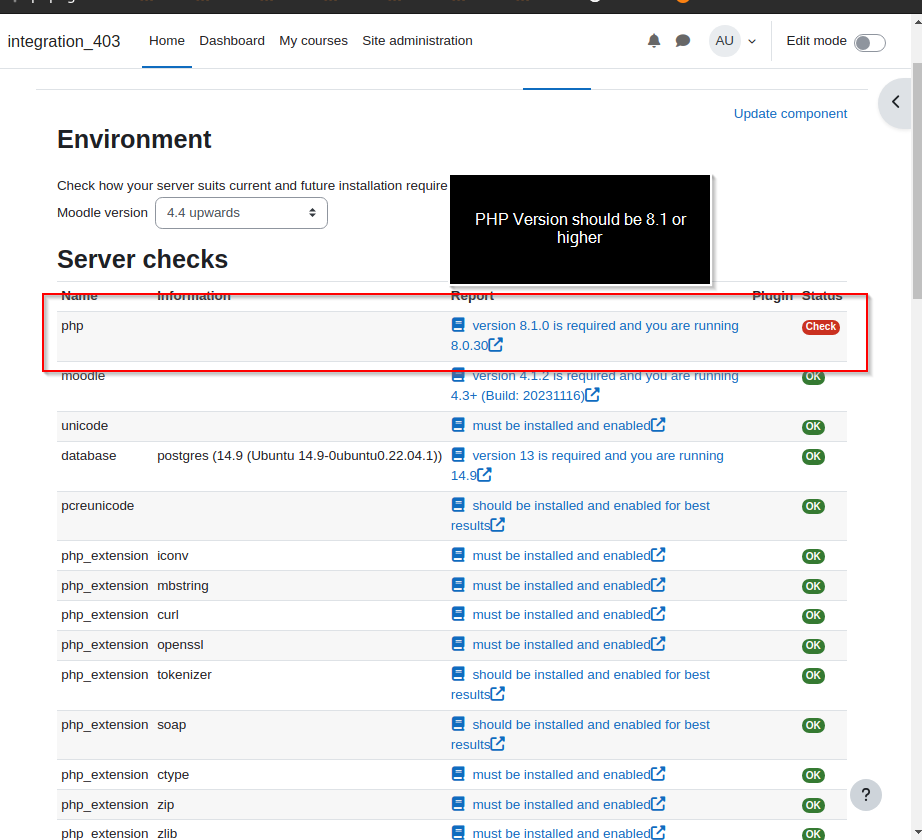Open tokenizer should be installed link
This screenshot has width=922, height=840.
(591, 675)
